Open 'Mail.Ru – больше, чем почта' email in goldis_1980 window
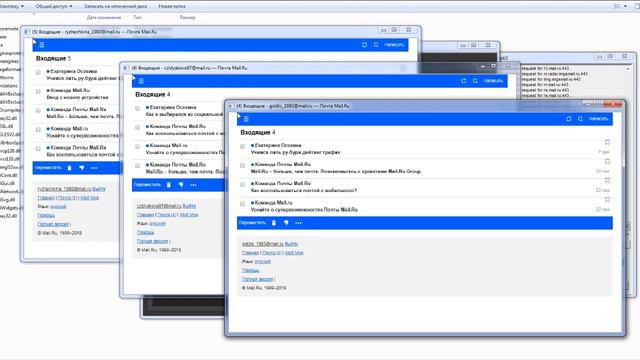 [x=424, y=168]
